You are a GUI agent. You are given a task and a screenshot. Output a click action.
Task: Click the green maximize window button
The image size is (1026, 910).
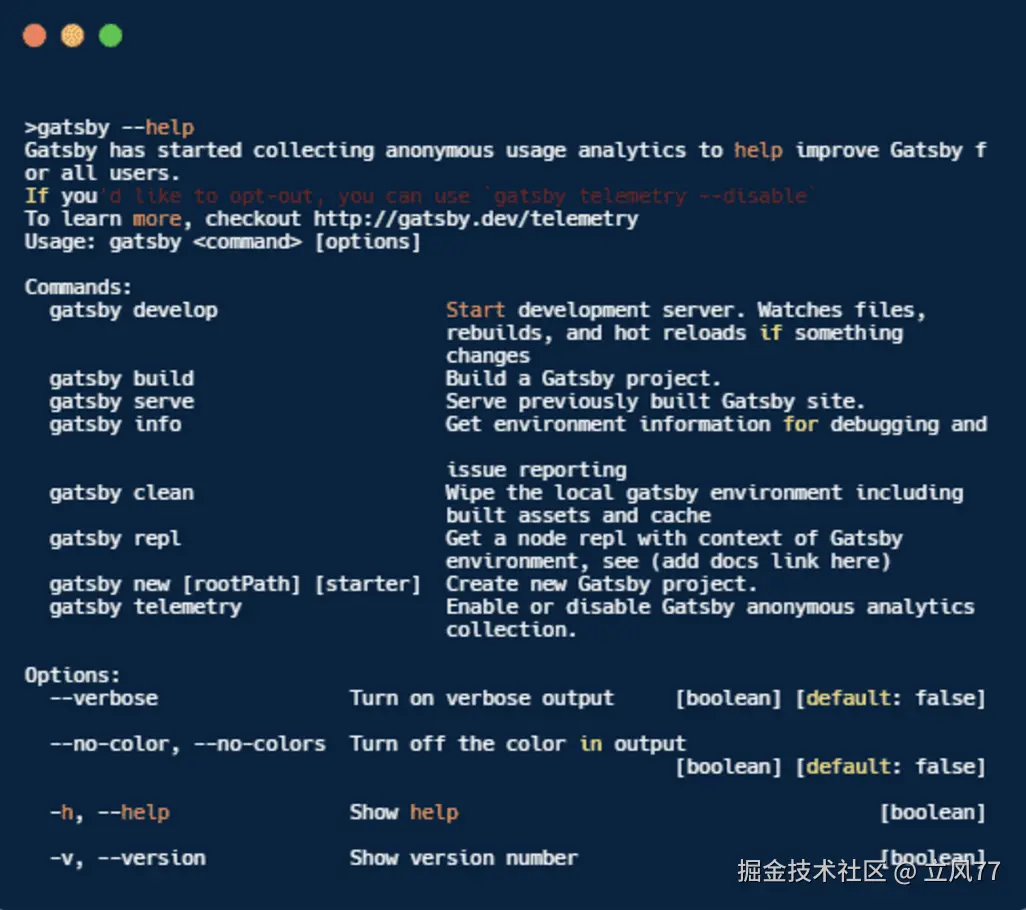(x=111, y=36)
